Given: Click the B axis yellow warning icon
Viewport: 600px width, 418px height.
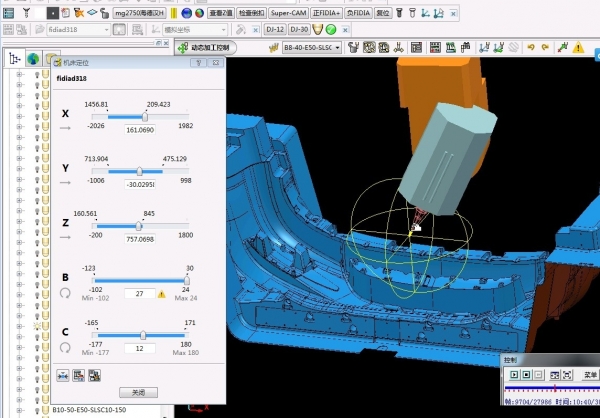Looking at the screenshot, I should [x=161, y=294].
